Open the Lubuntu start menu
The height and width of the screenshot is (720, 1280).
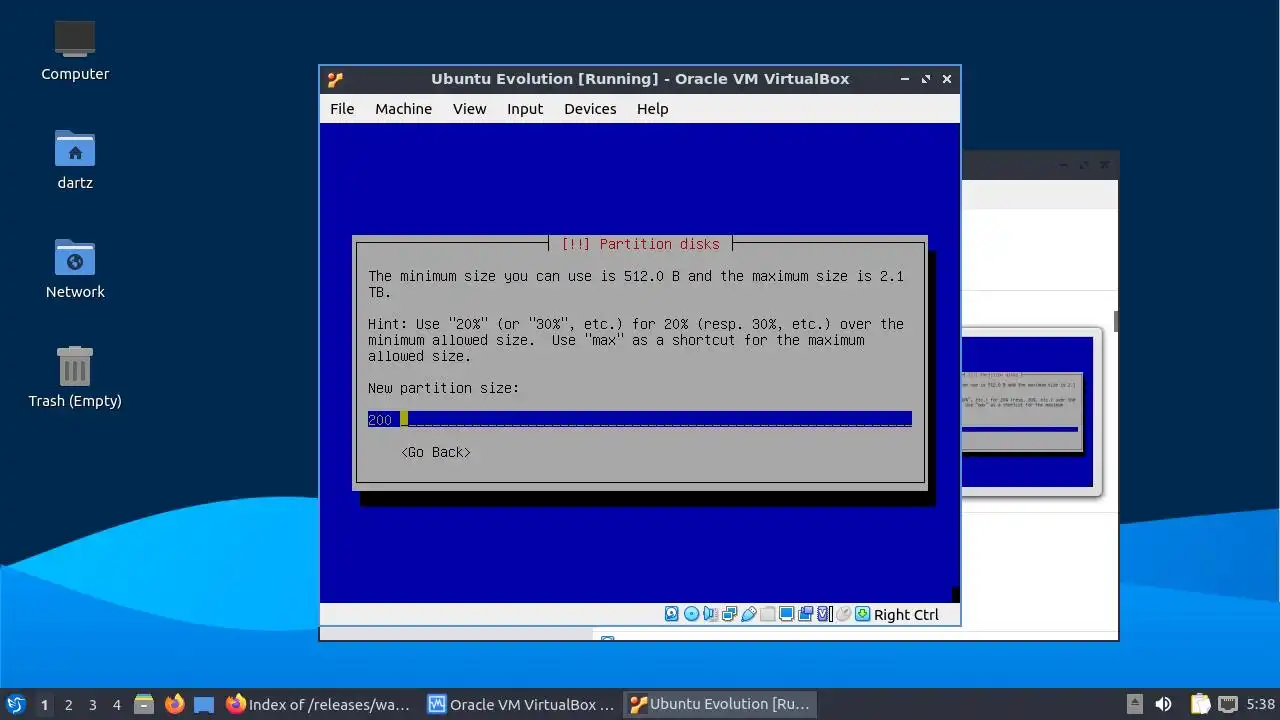click(15, 704)
